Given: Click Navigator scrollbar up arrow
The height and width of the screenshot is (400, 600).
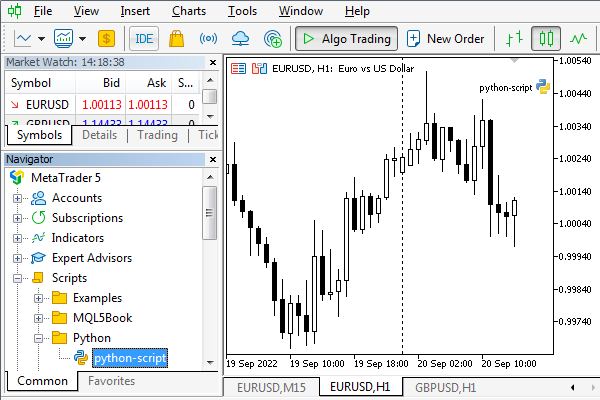Looking at the screenshot, I should pos(210,177).
